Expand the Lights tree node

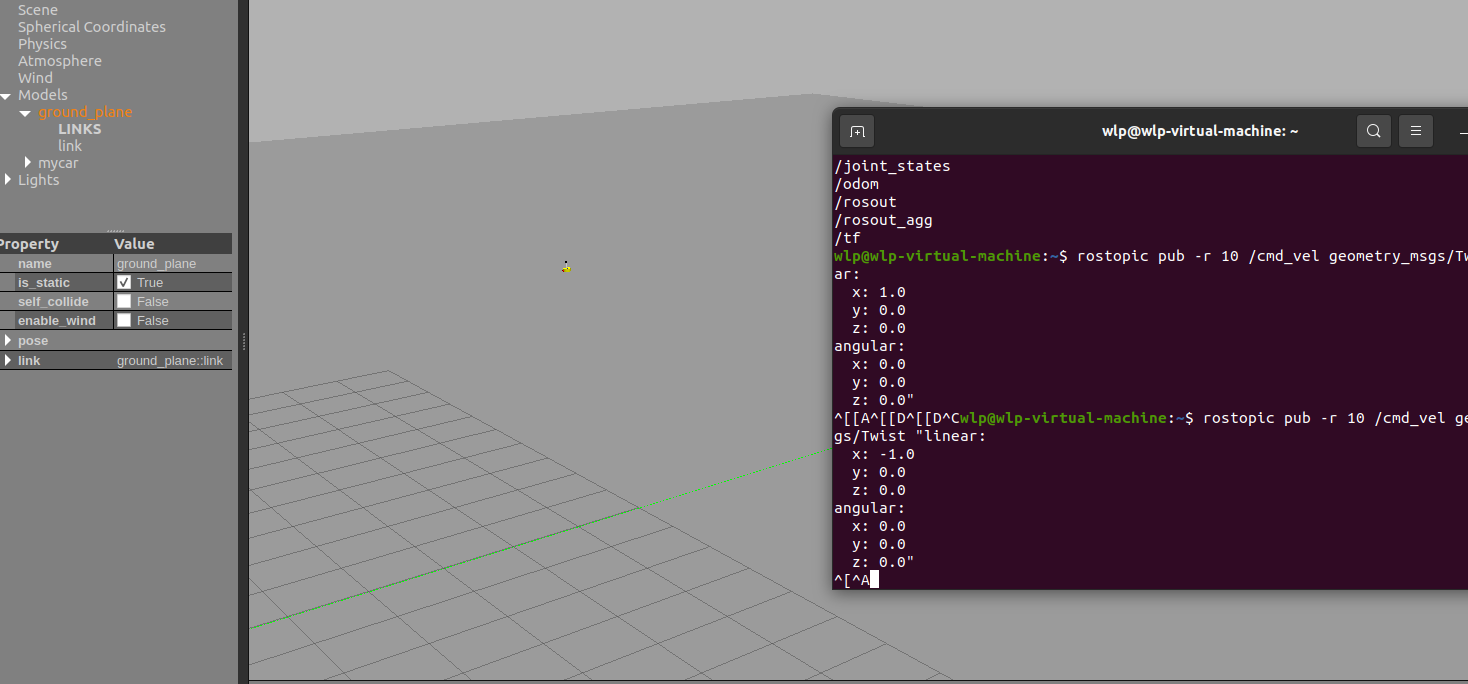click(8, 180)
